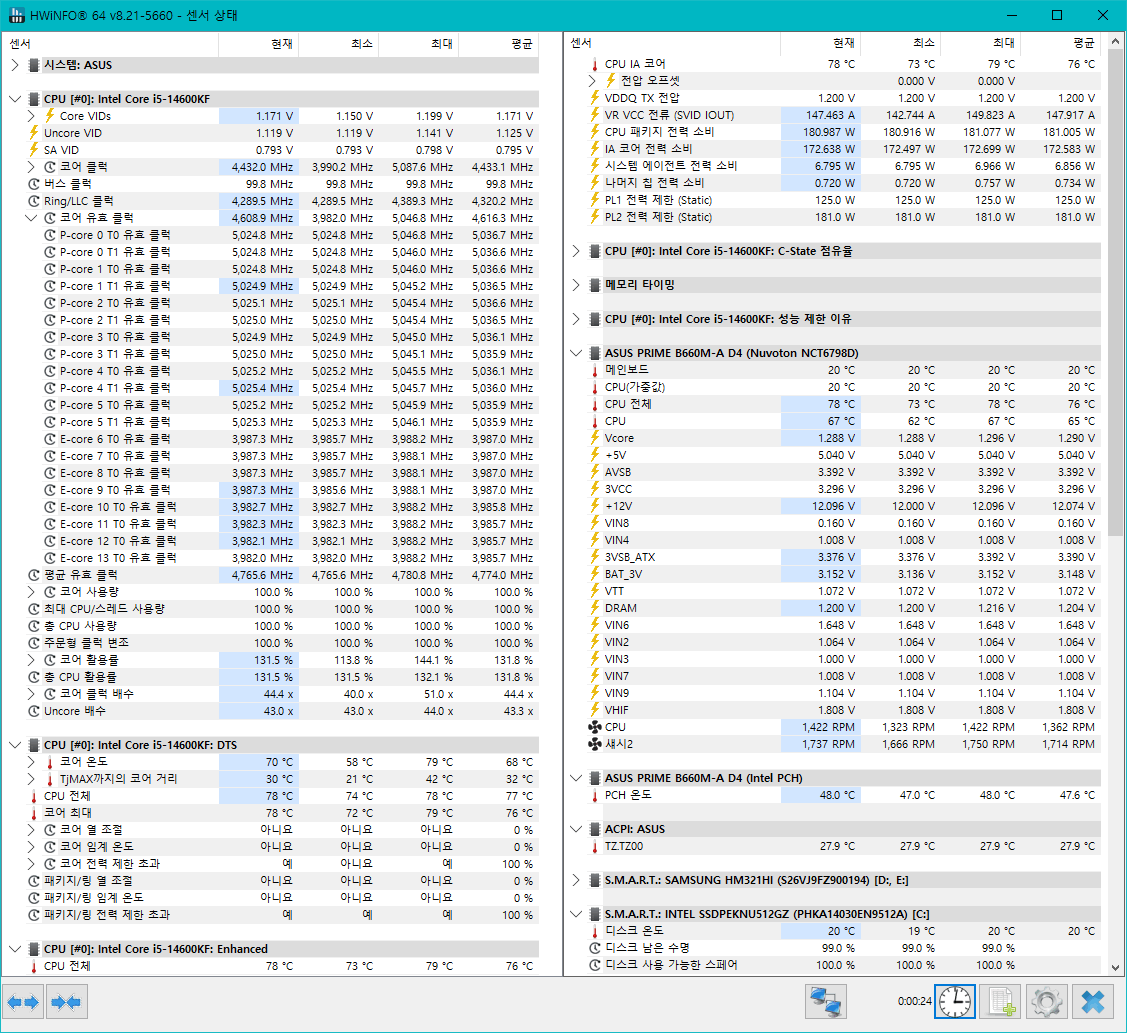Click the lightning icon beside DRAM voltage
The image size is (1127, 1033).
coord(594,608)
